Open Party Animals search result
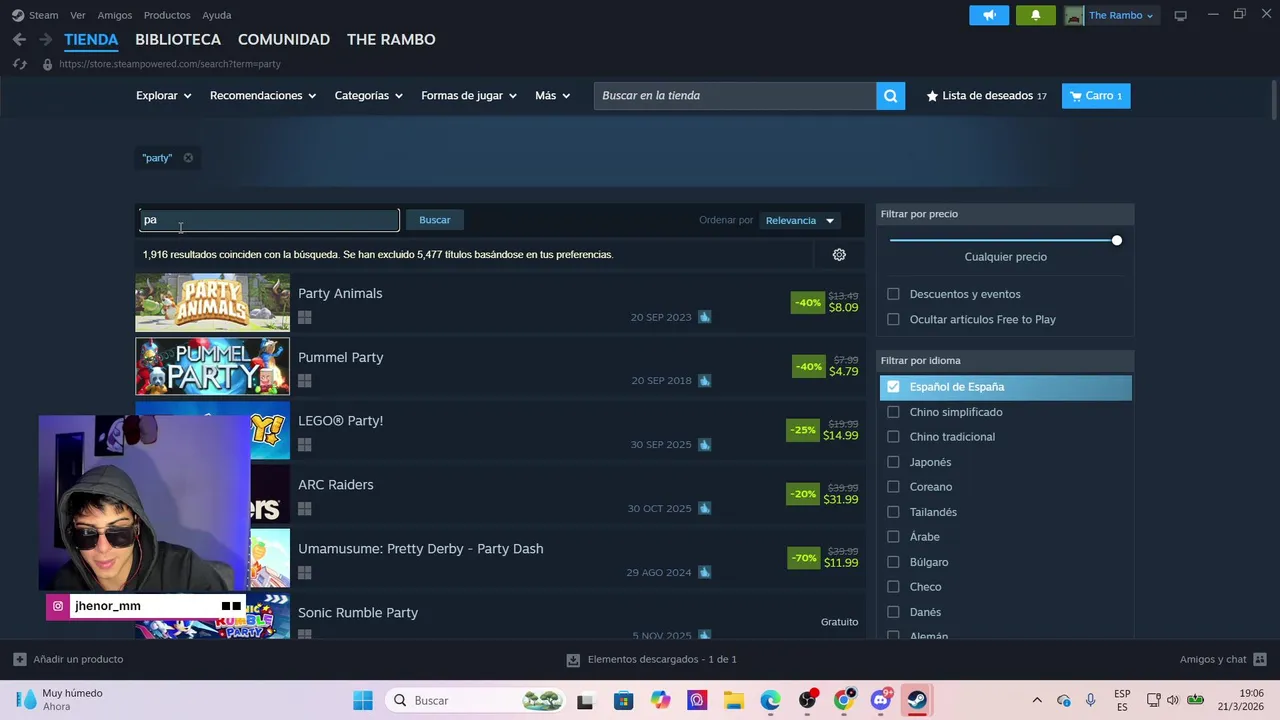The image size is (1280, 720). tap(499, 303)
